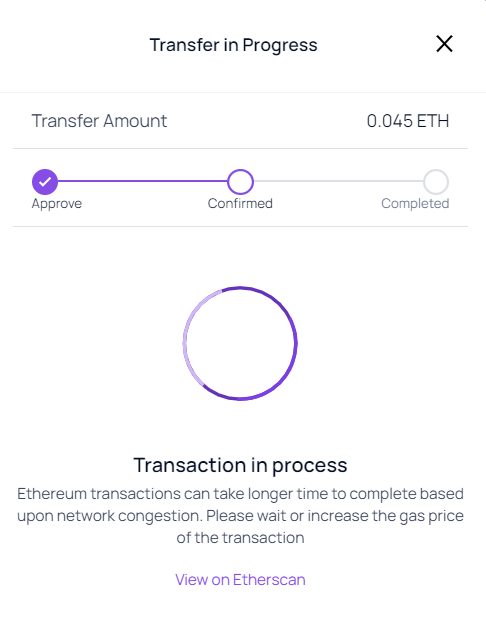Select the Confirmed step circle
This screenshot has height=639, width=486.
tap(240, 182)
